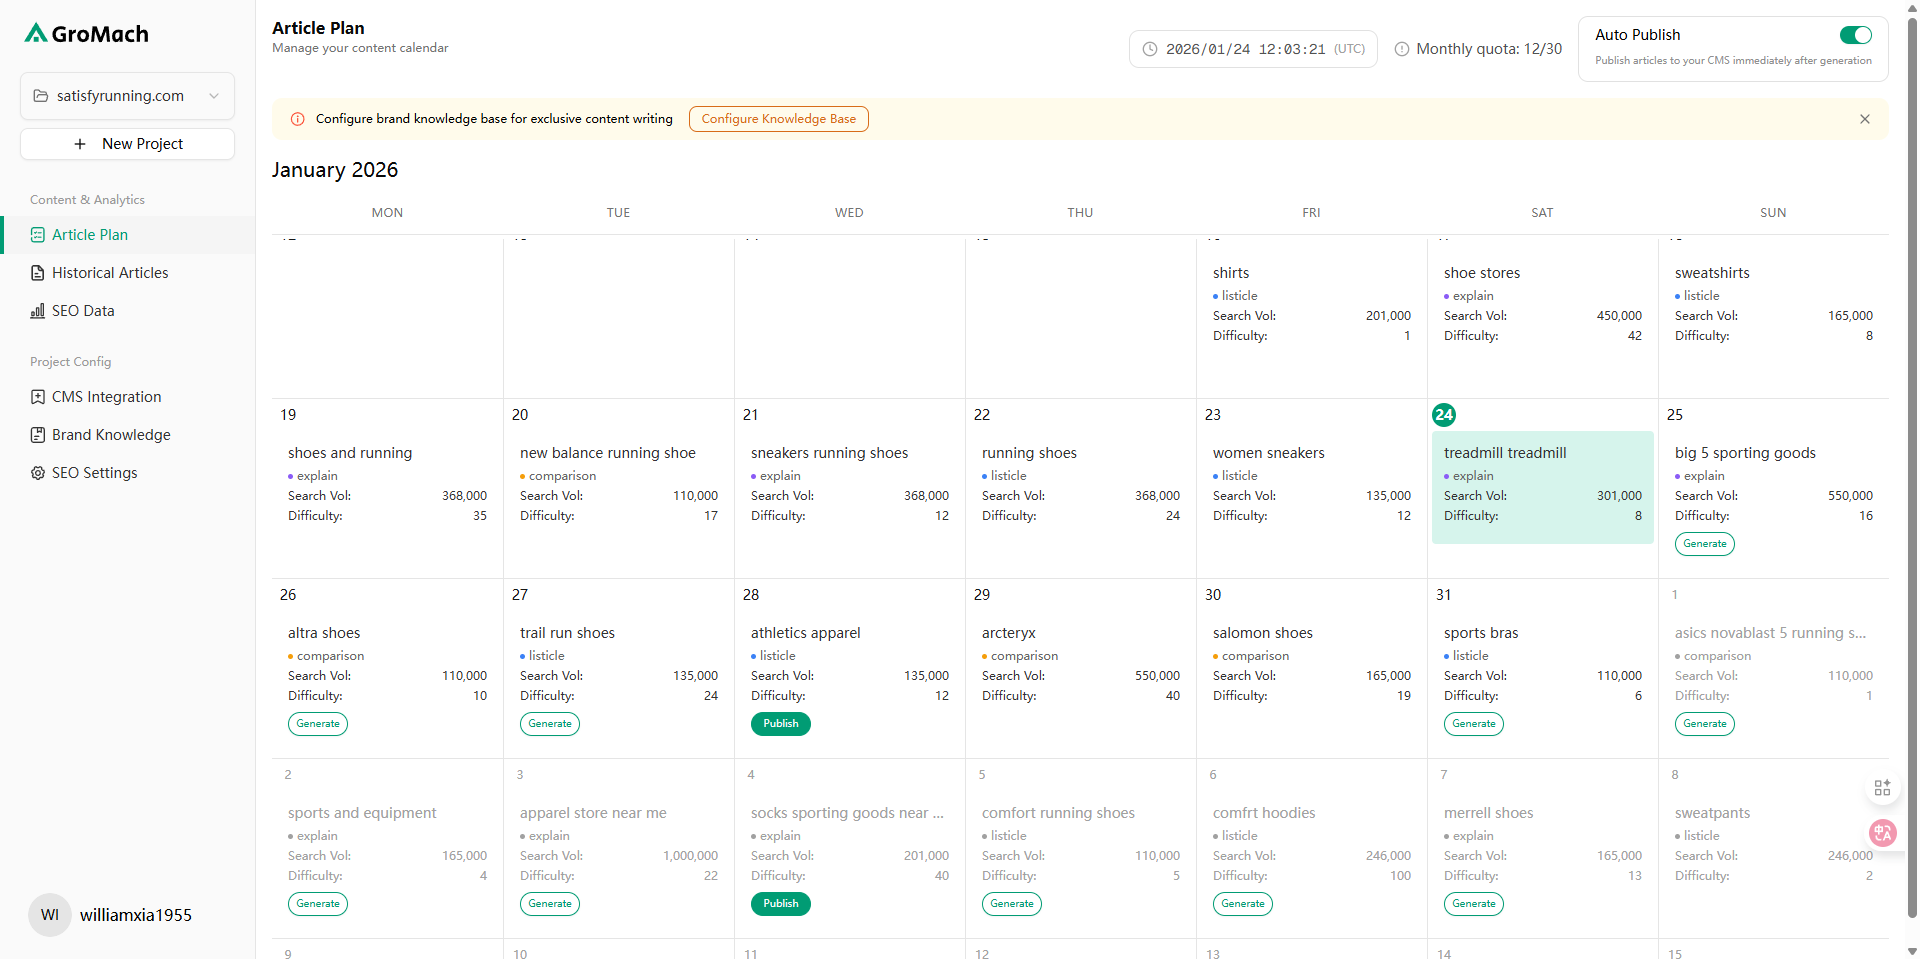Select the Article Plan menu item
1920x959 pixels.
89,234
